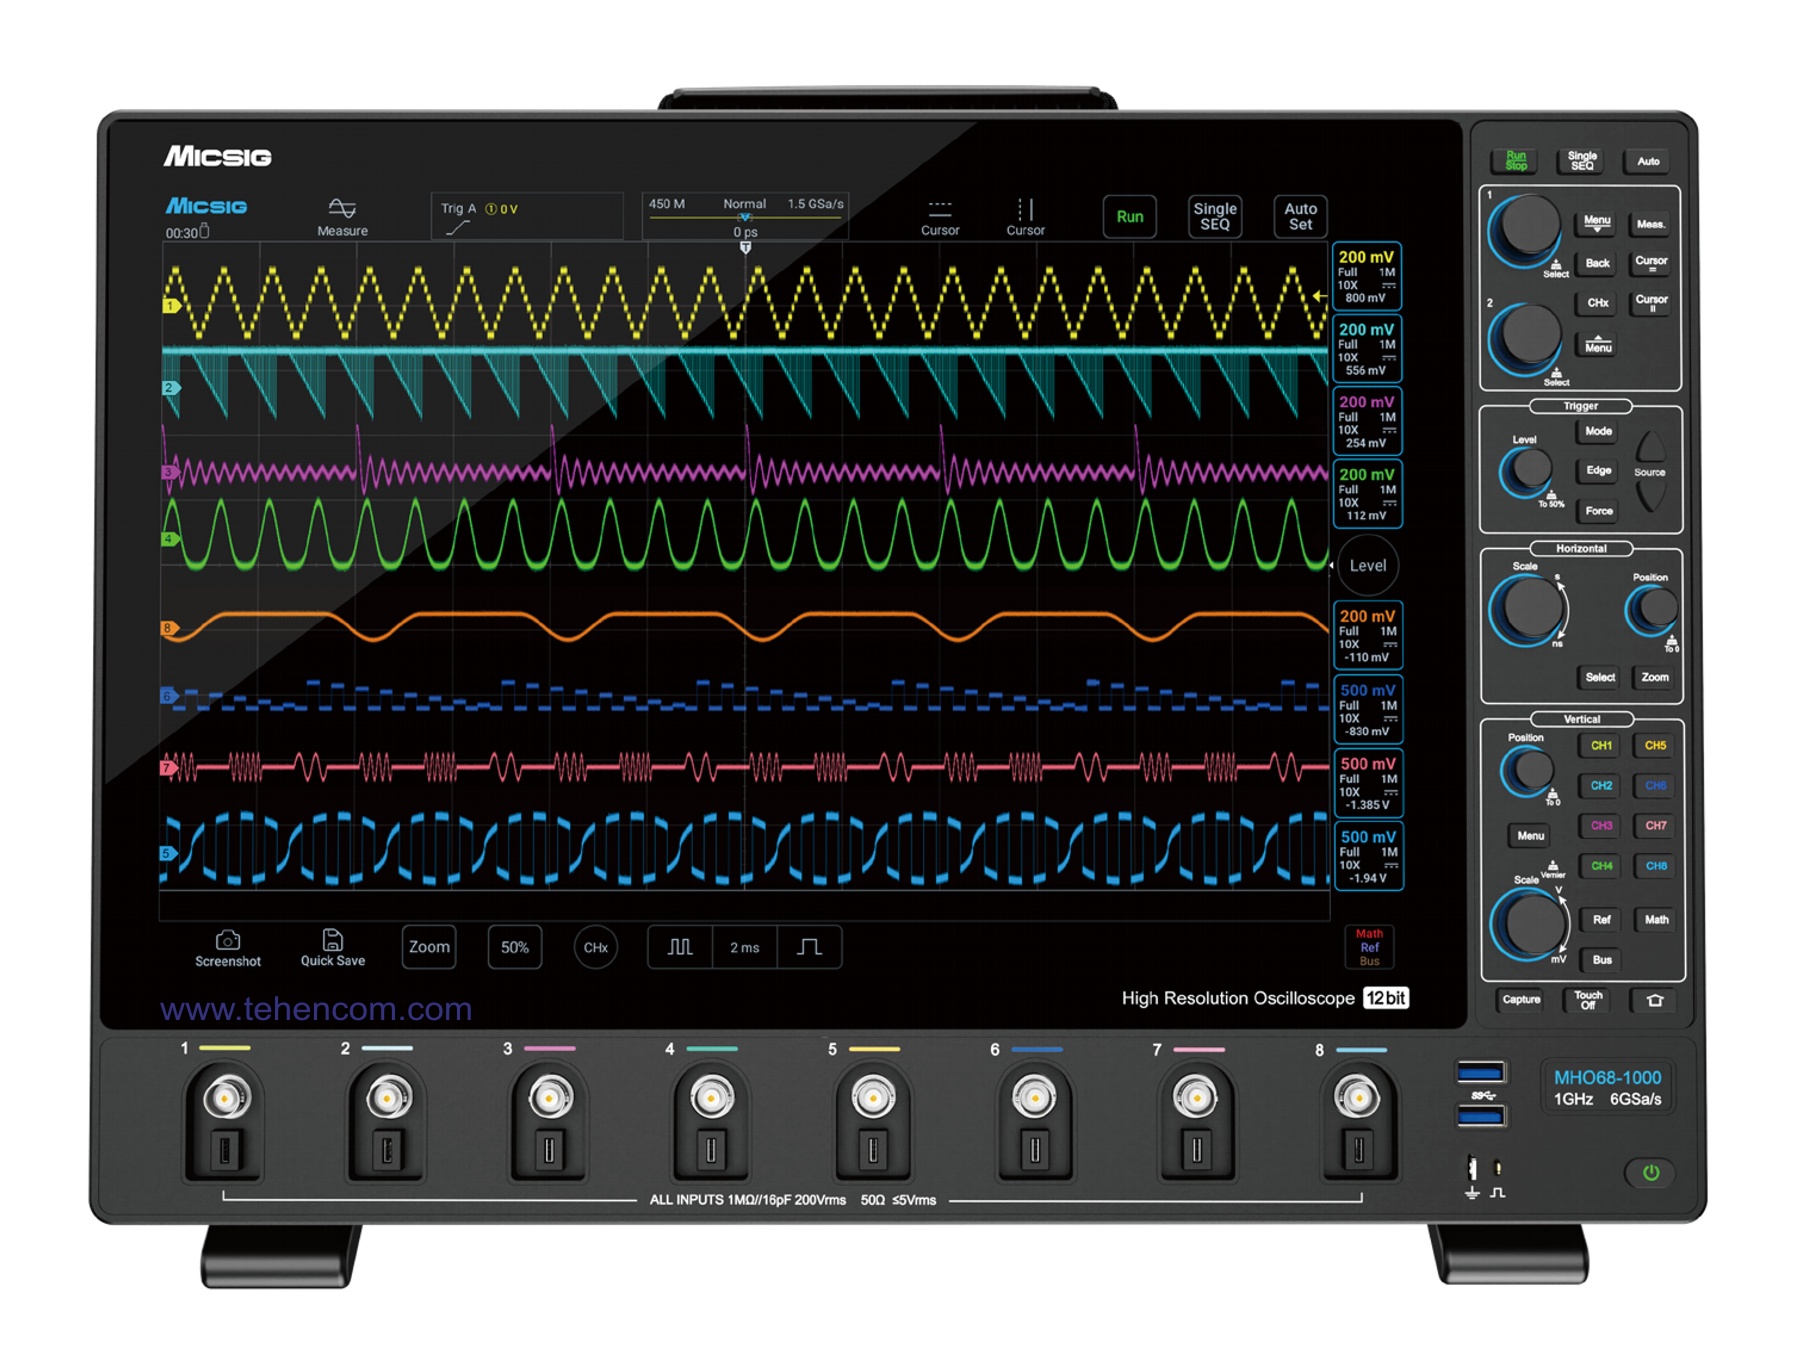1800x1350 pixels.
Task: Open the channel 4 200 mV 112 mV settings box
Action: pyautogui.click(x=1368, y=493)
